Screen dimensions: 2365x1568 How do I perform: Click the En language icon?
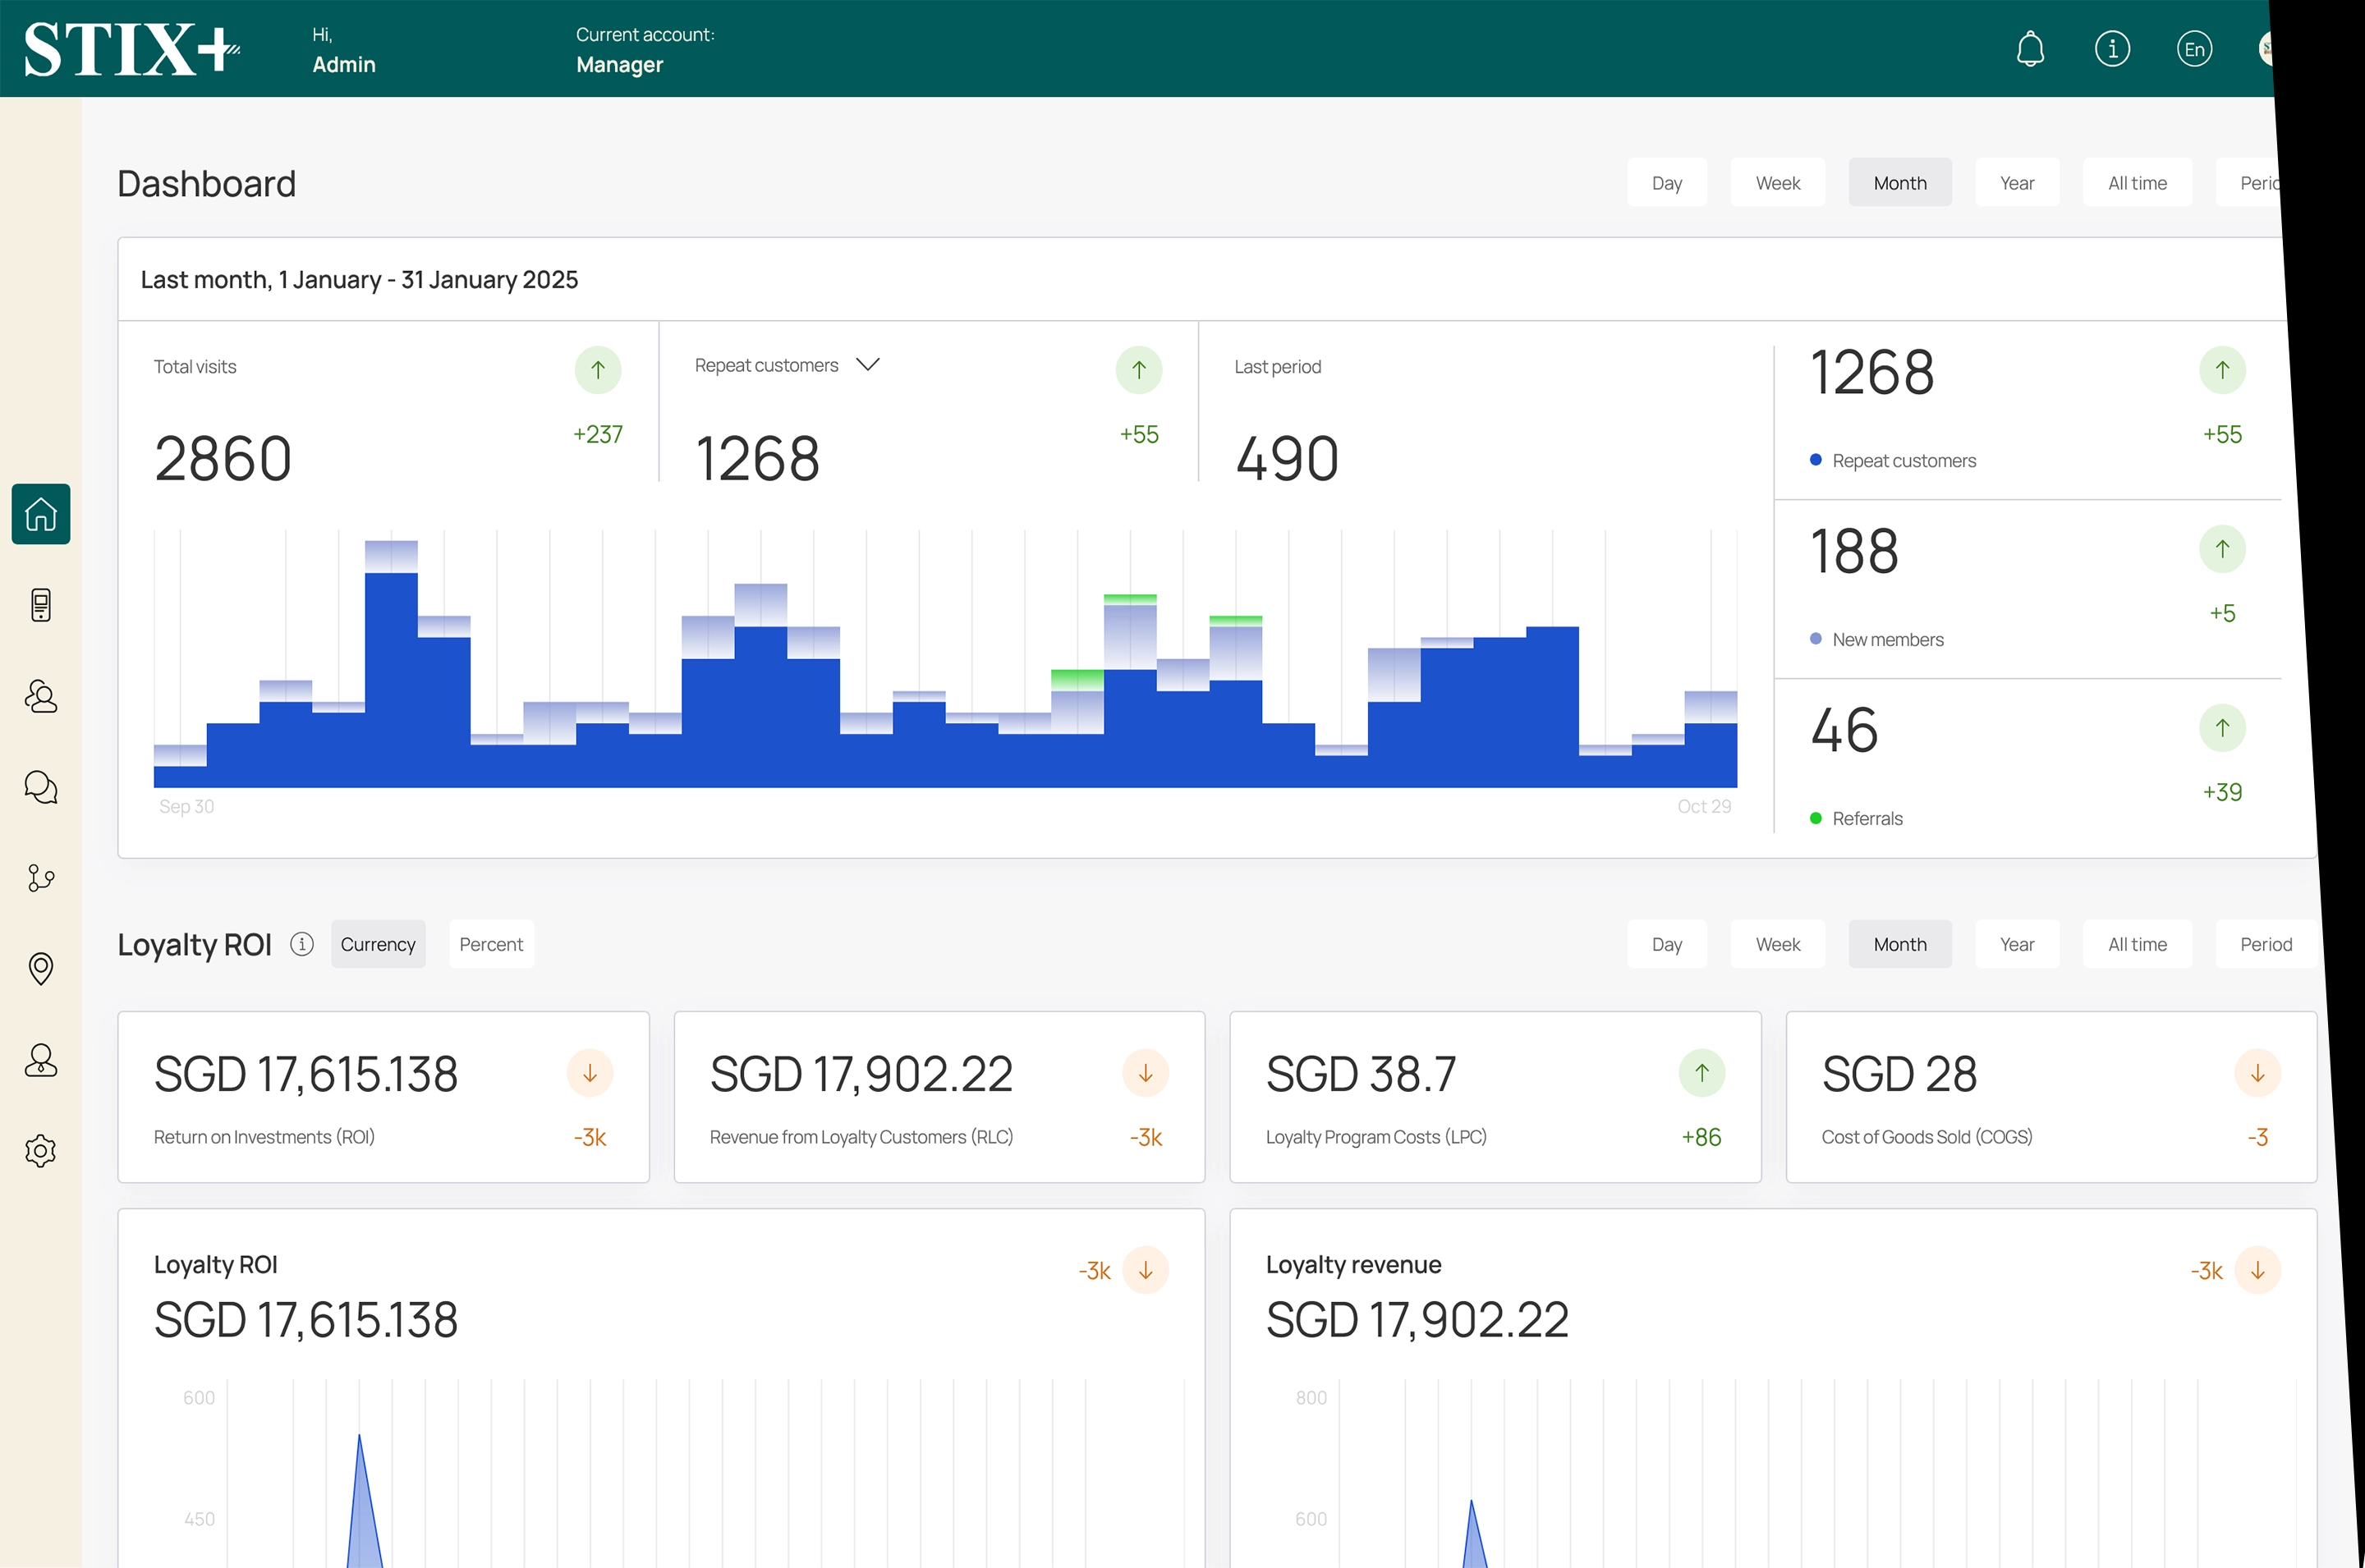[x=2193, y=49]
